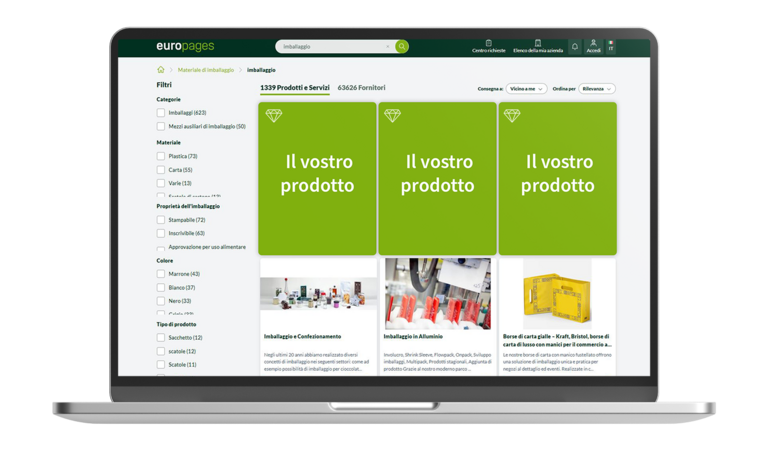The height and width of the screenshot is (451, 768).
Task: Open the IT language selector
Action: pos(611,46)
